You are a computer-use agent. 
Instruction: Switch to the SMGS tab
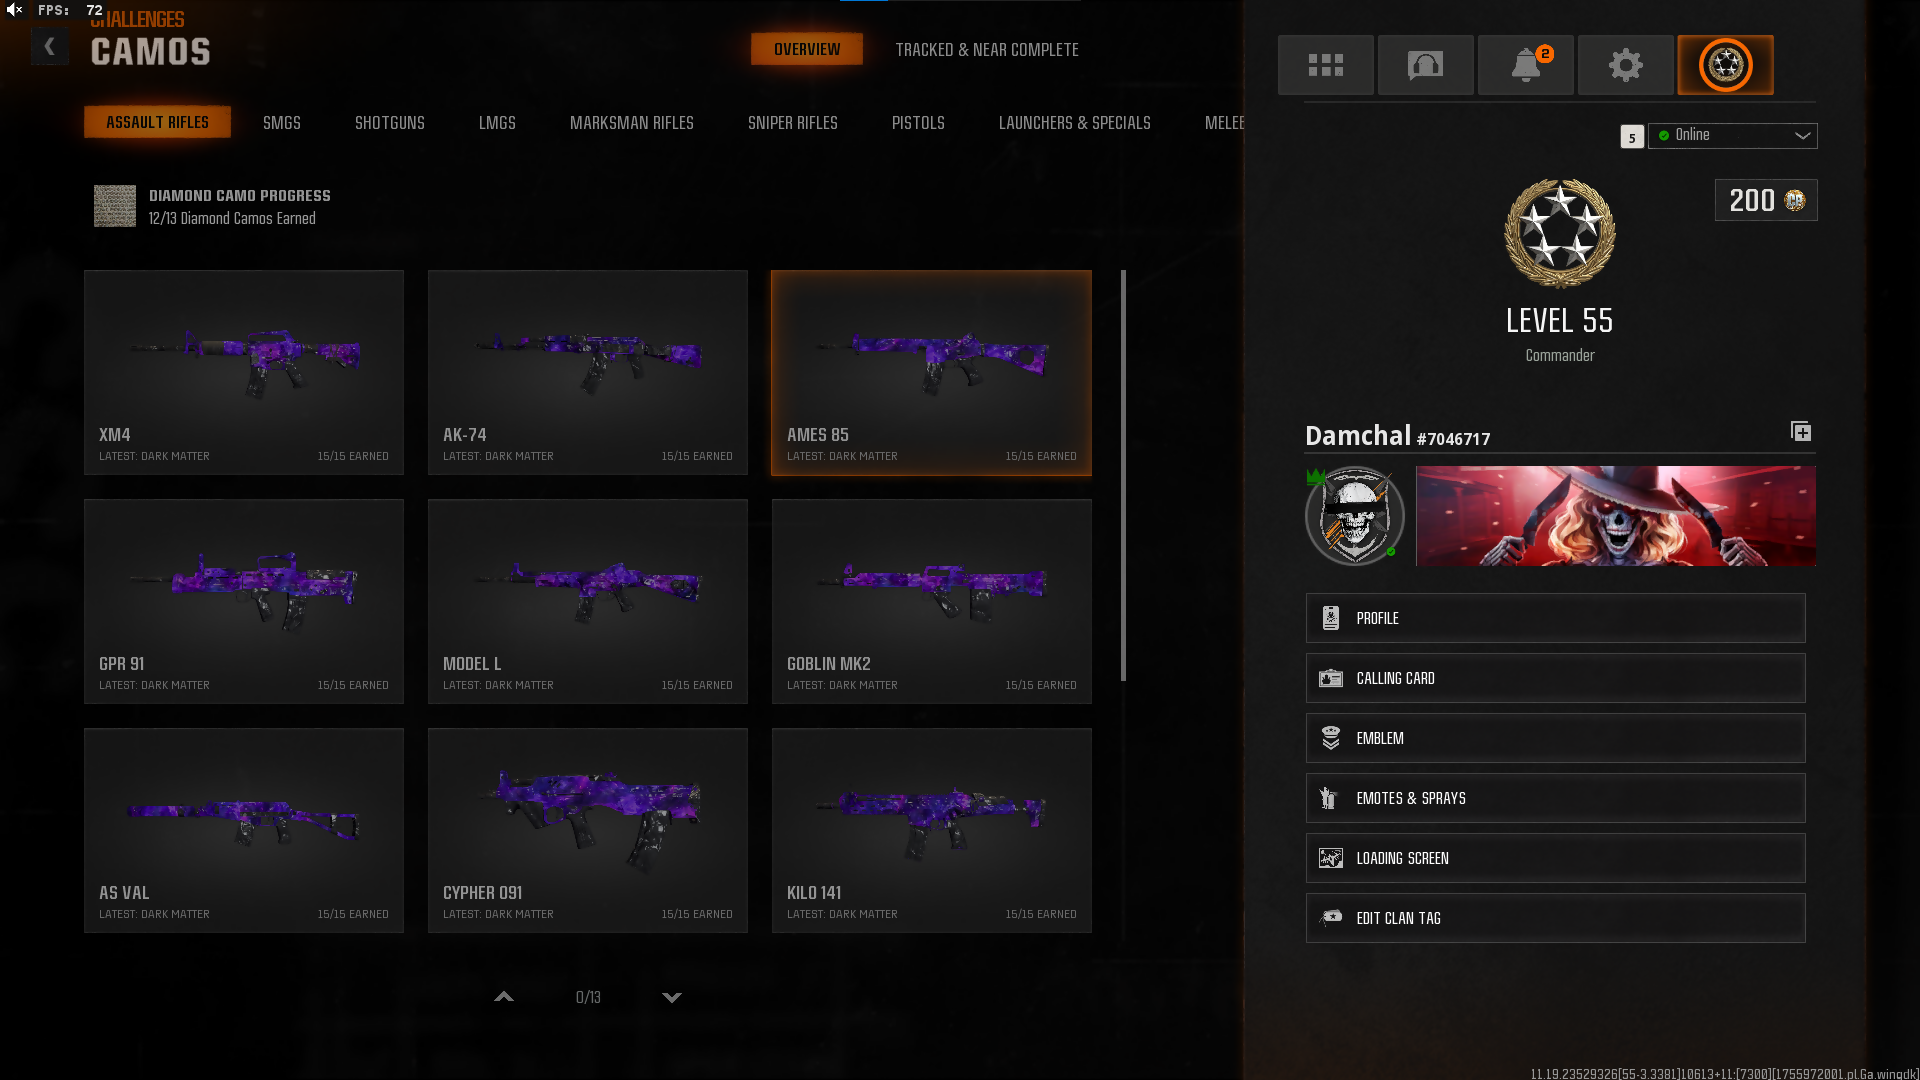(x=282, y=123)
